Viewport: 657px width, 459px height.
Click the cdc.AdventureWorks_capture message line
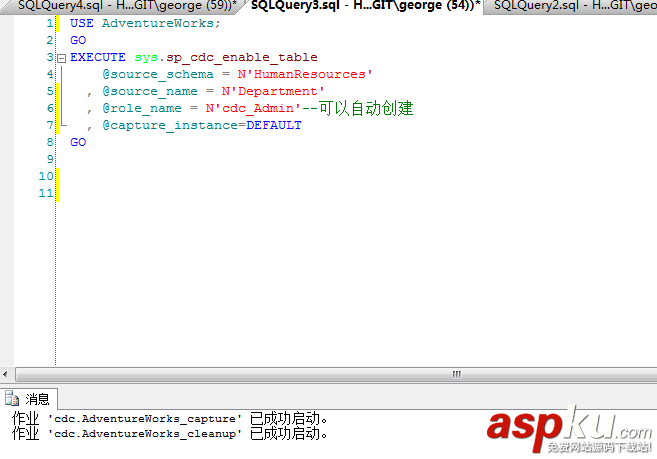point(170,418)
